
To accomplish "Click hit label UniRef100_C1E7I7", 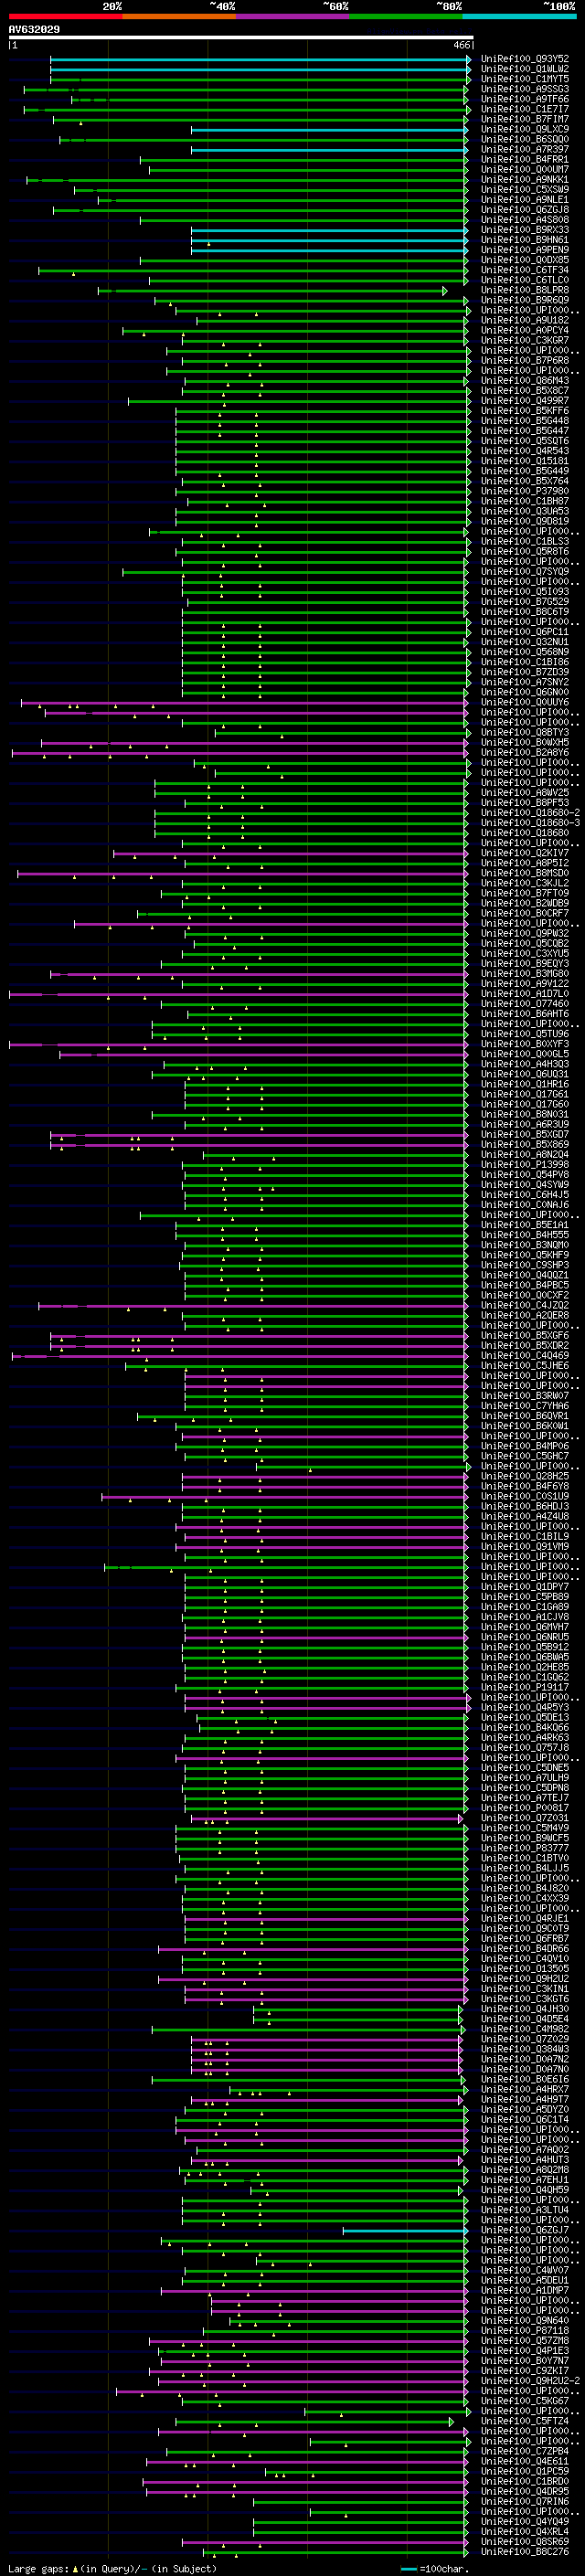I will coord(525,109).
